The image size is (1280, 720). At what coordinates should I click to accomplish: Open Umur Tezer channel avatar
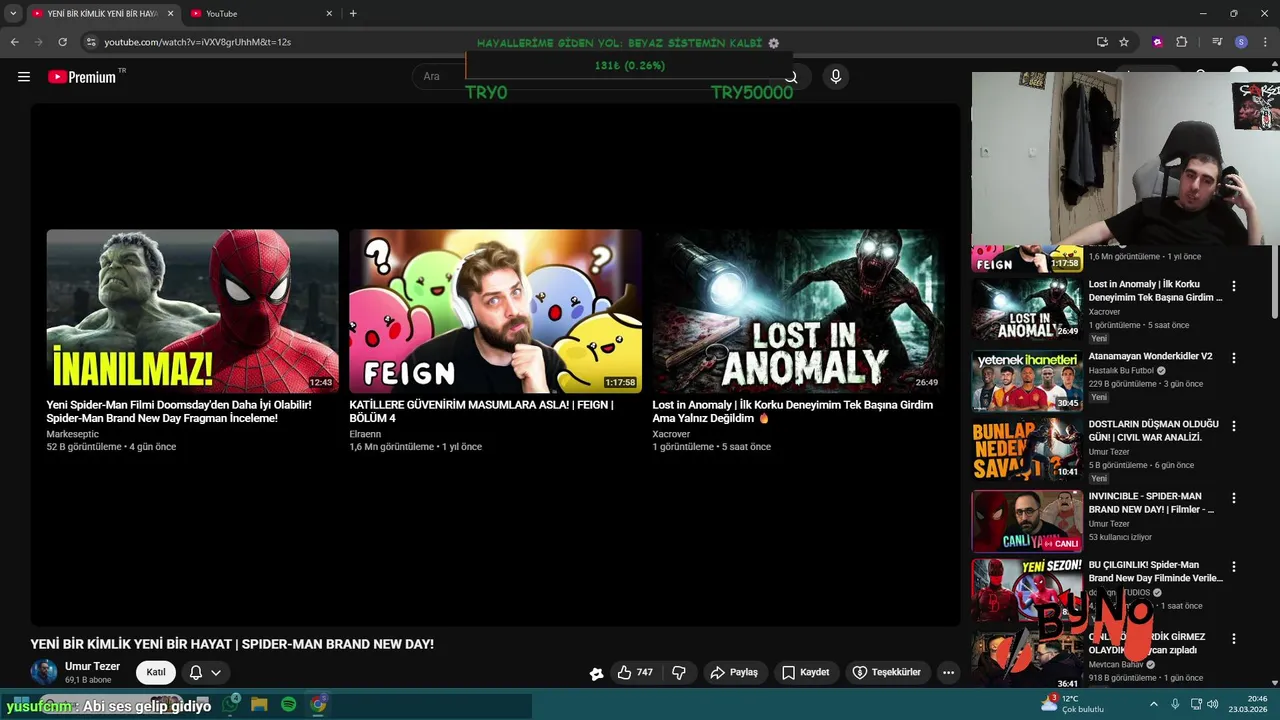(44, 672)
